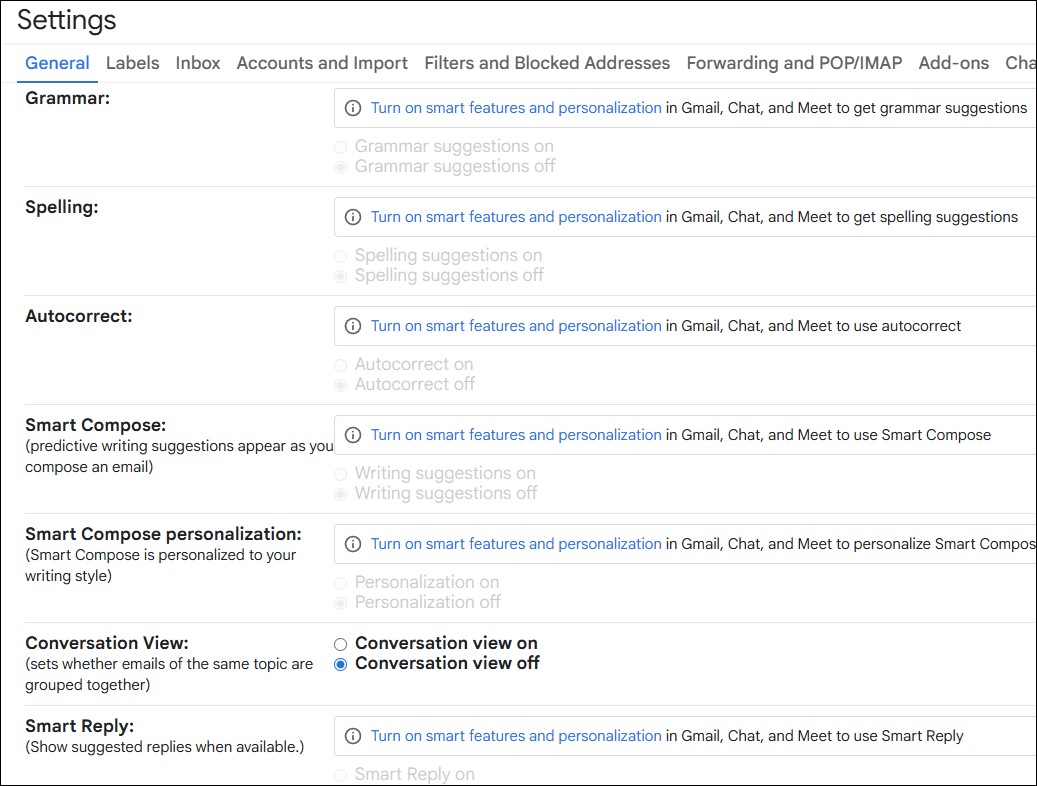Click smart features link for Smart Compose
The width and height of the screenshot is (1037, 786).
tap(516, 435)
